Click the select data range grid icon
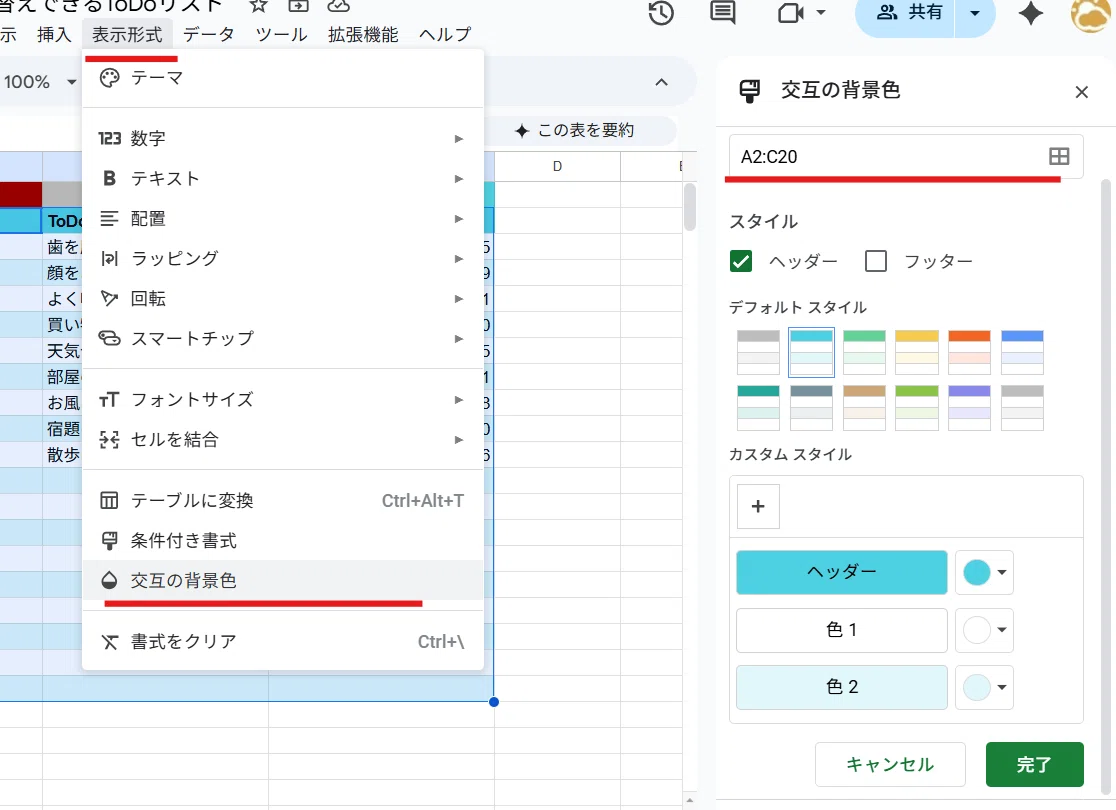Viewport: 1116px width, 810px height. [1059, 157]
